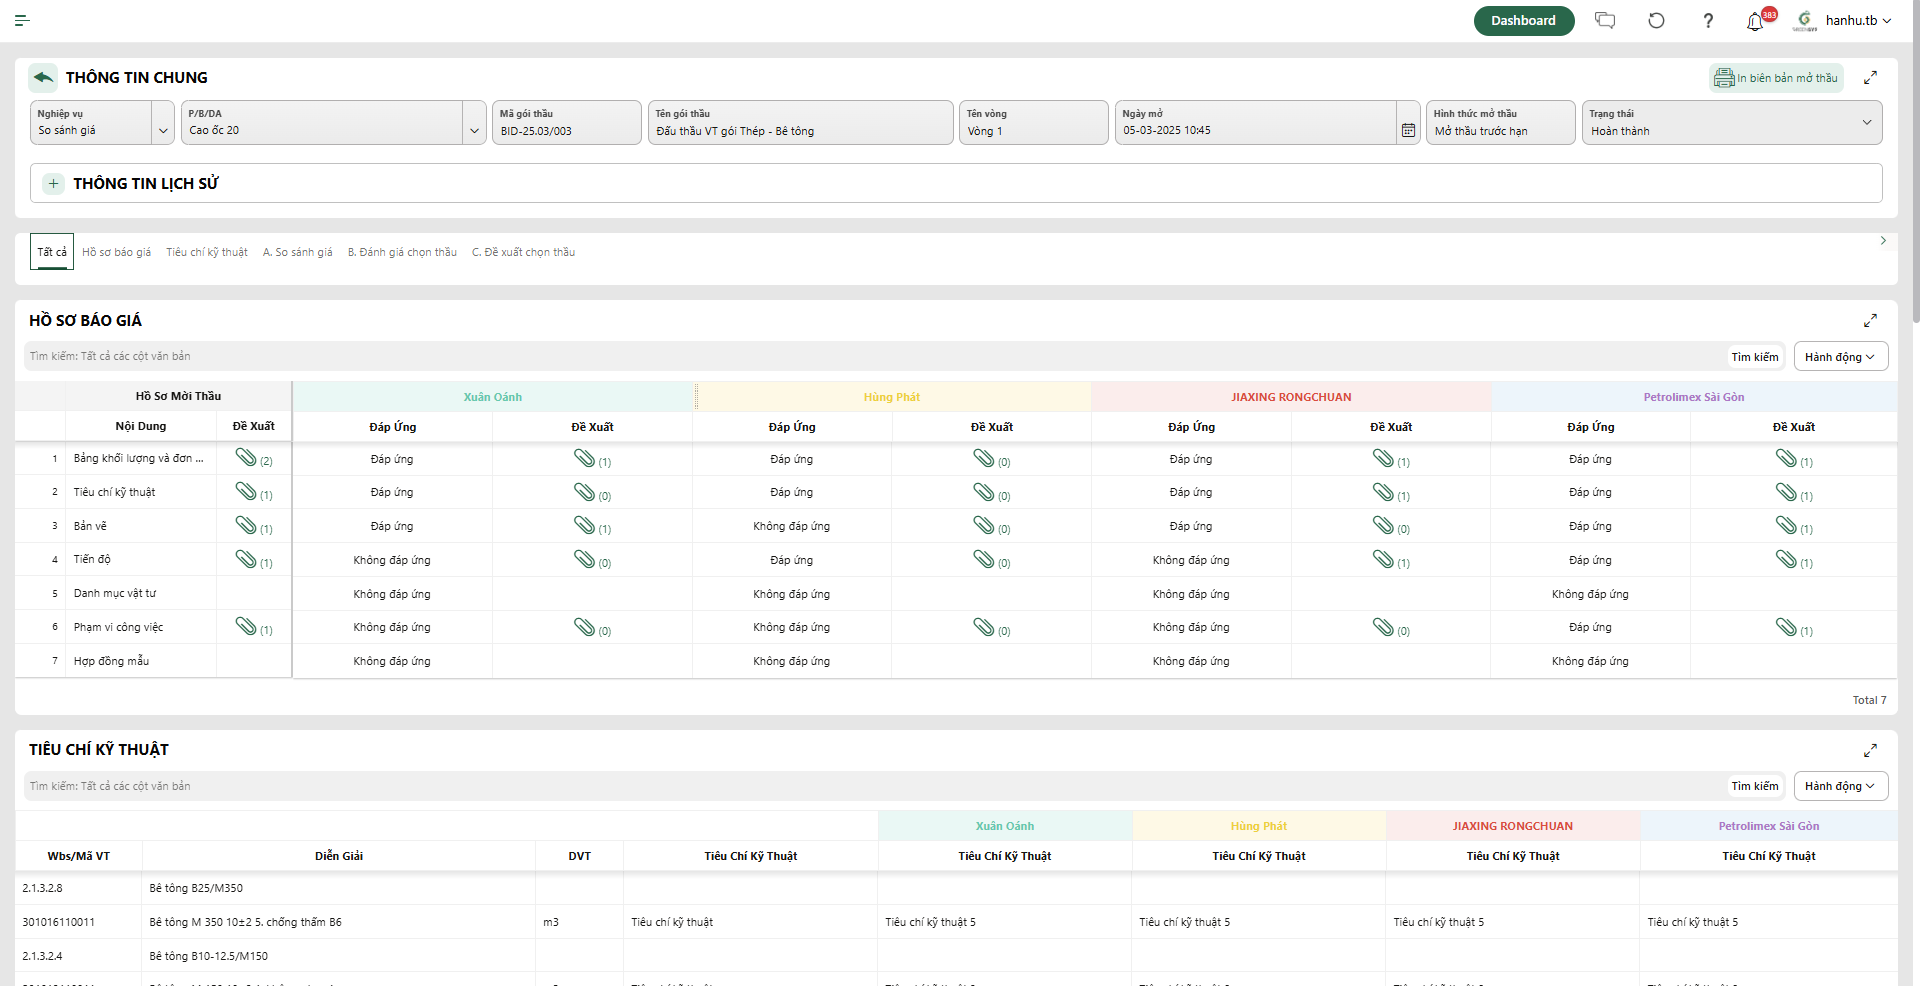Open Petrolimex Sài Gòn attachment for Bảng khối lượng row
Screen dimensions: 1920x986
pyautogui.click(x=1786, y=458)
